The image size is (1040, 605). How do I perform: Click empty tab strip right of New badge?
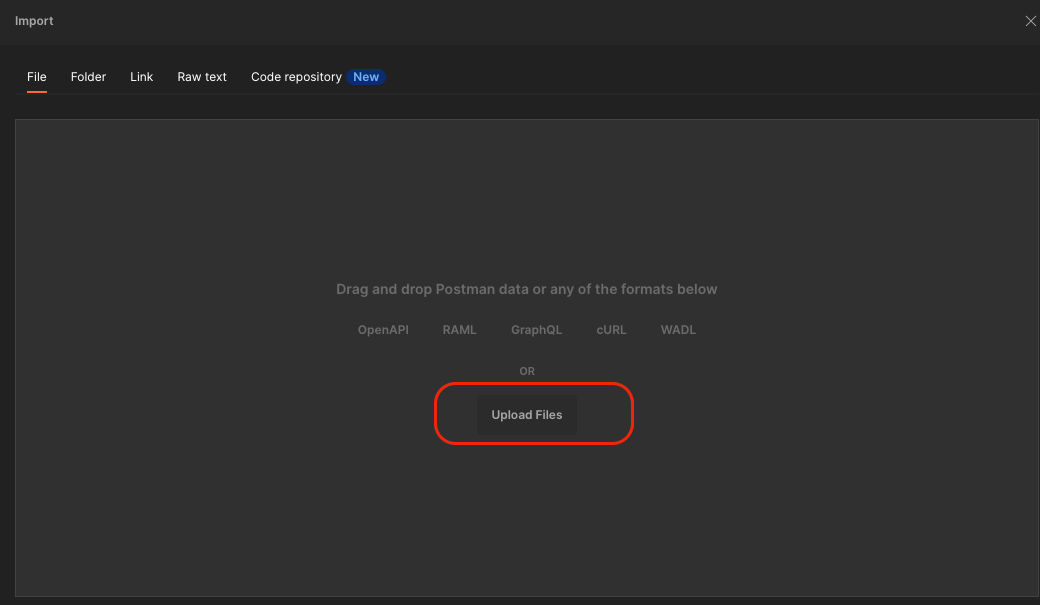tap(700, 77)
